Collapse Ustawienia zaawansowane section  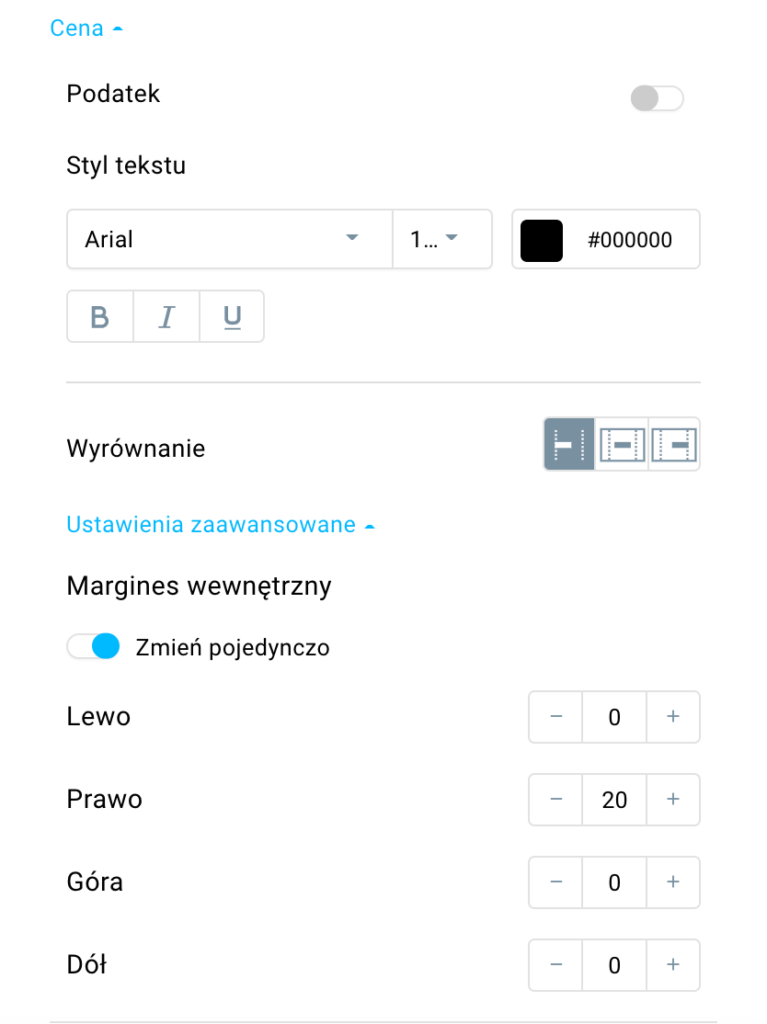pyautogui.click(x=221, y=524)
